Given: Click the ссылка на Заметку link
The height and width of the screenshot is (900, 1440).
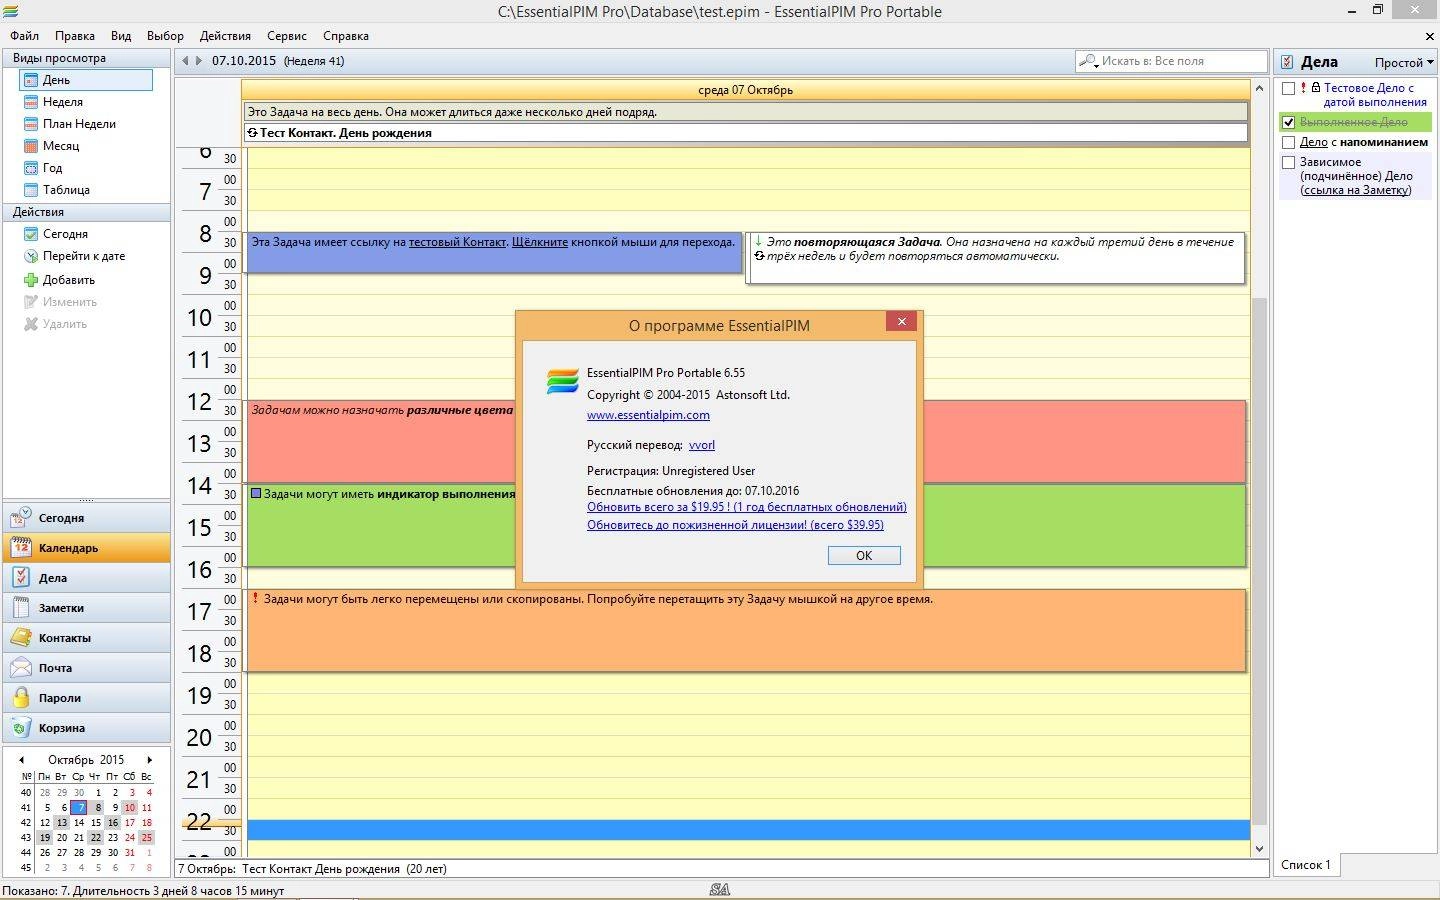Looking at the screenshot, I should tap(1356, 190).
